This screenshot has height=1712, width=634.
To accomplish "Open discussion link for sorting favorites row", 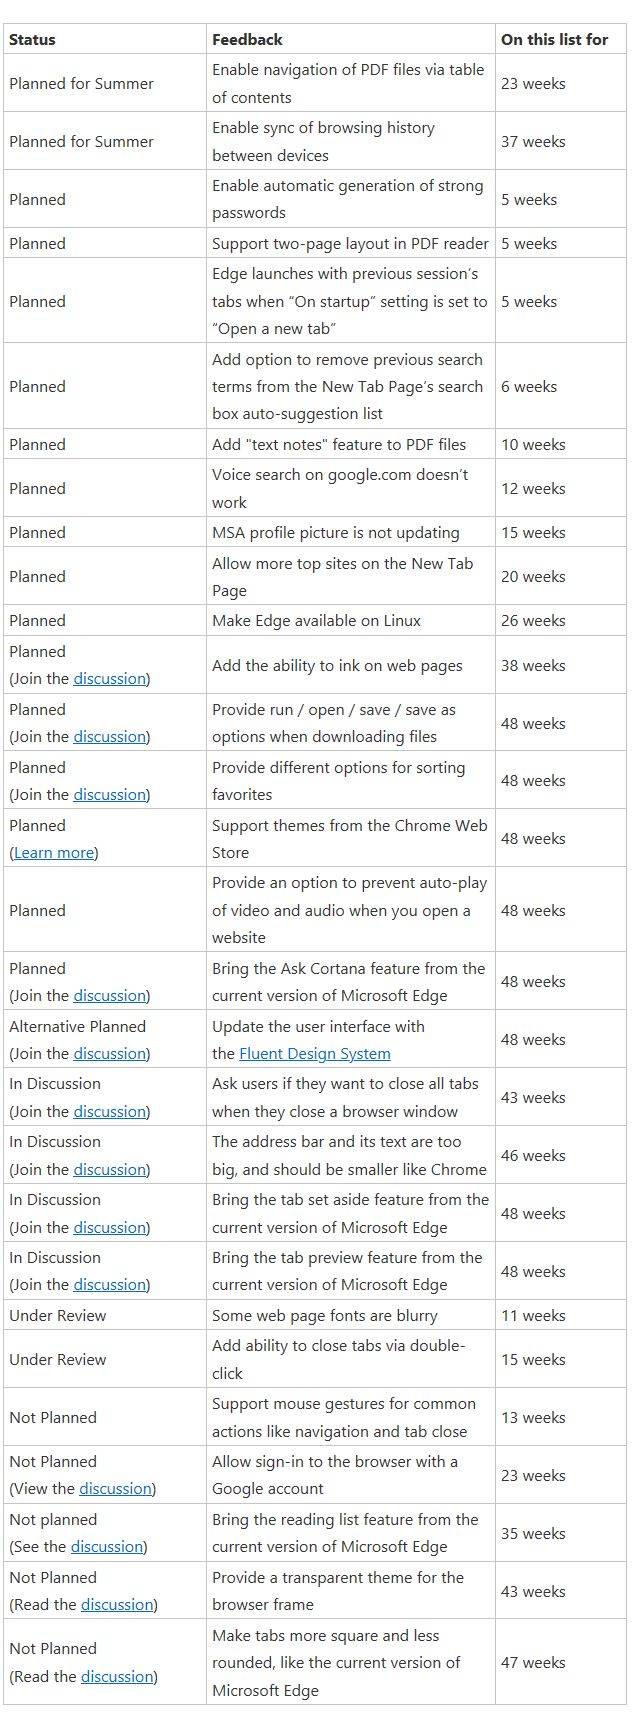I will pyautogui.click(x=110, y=795).
